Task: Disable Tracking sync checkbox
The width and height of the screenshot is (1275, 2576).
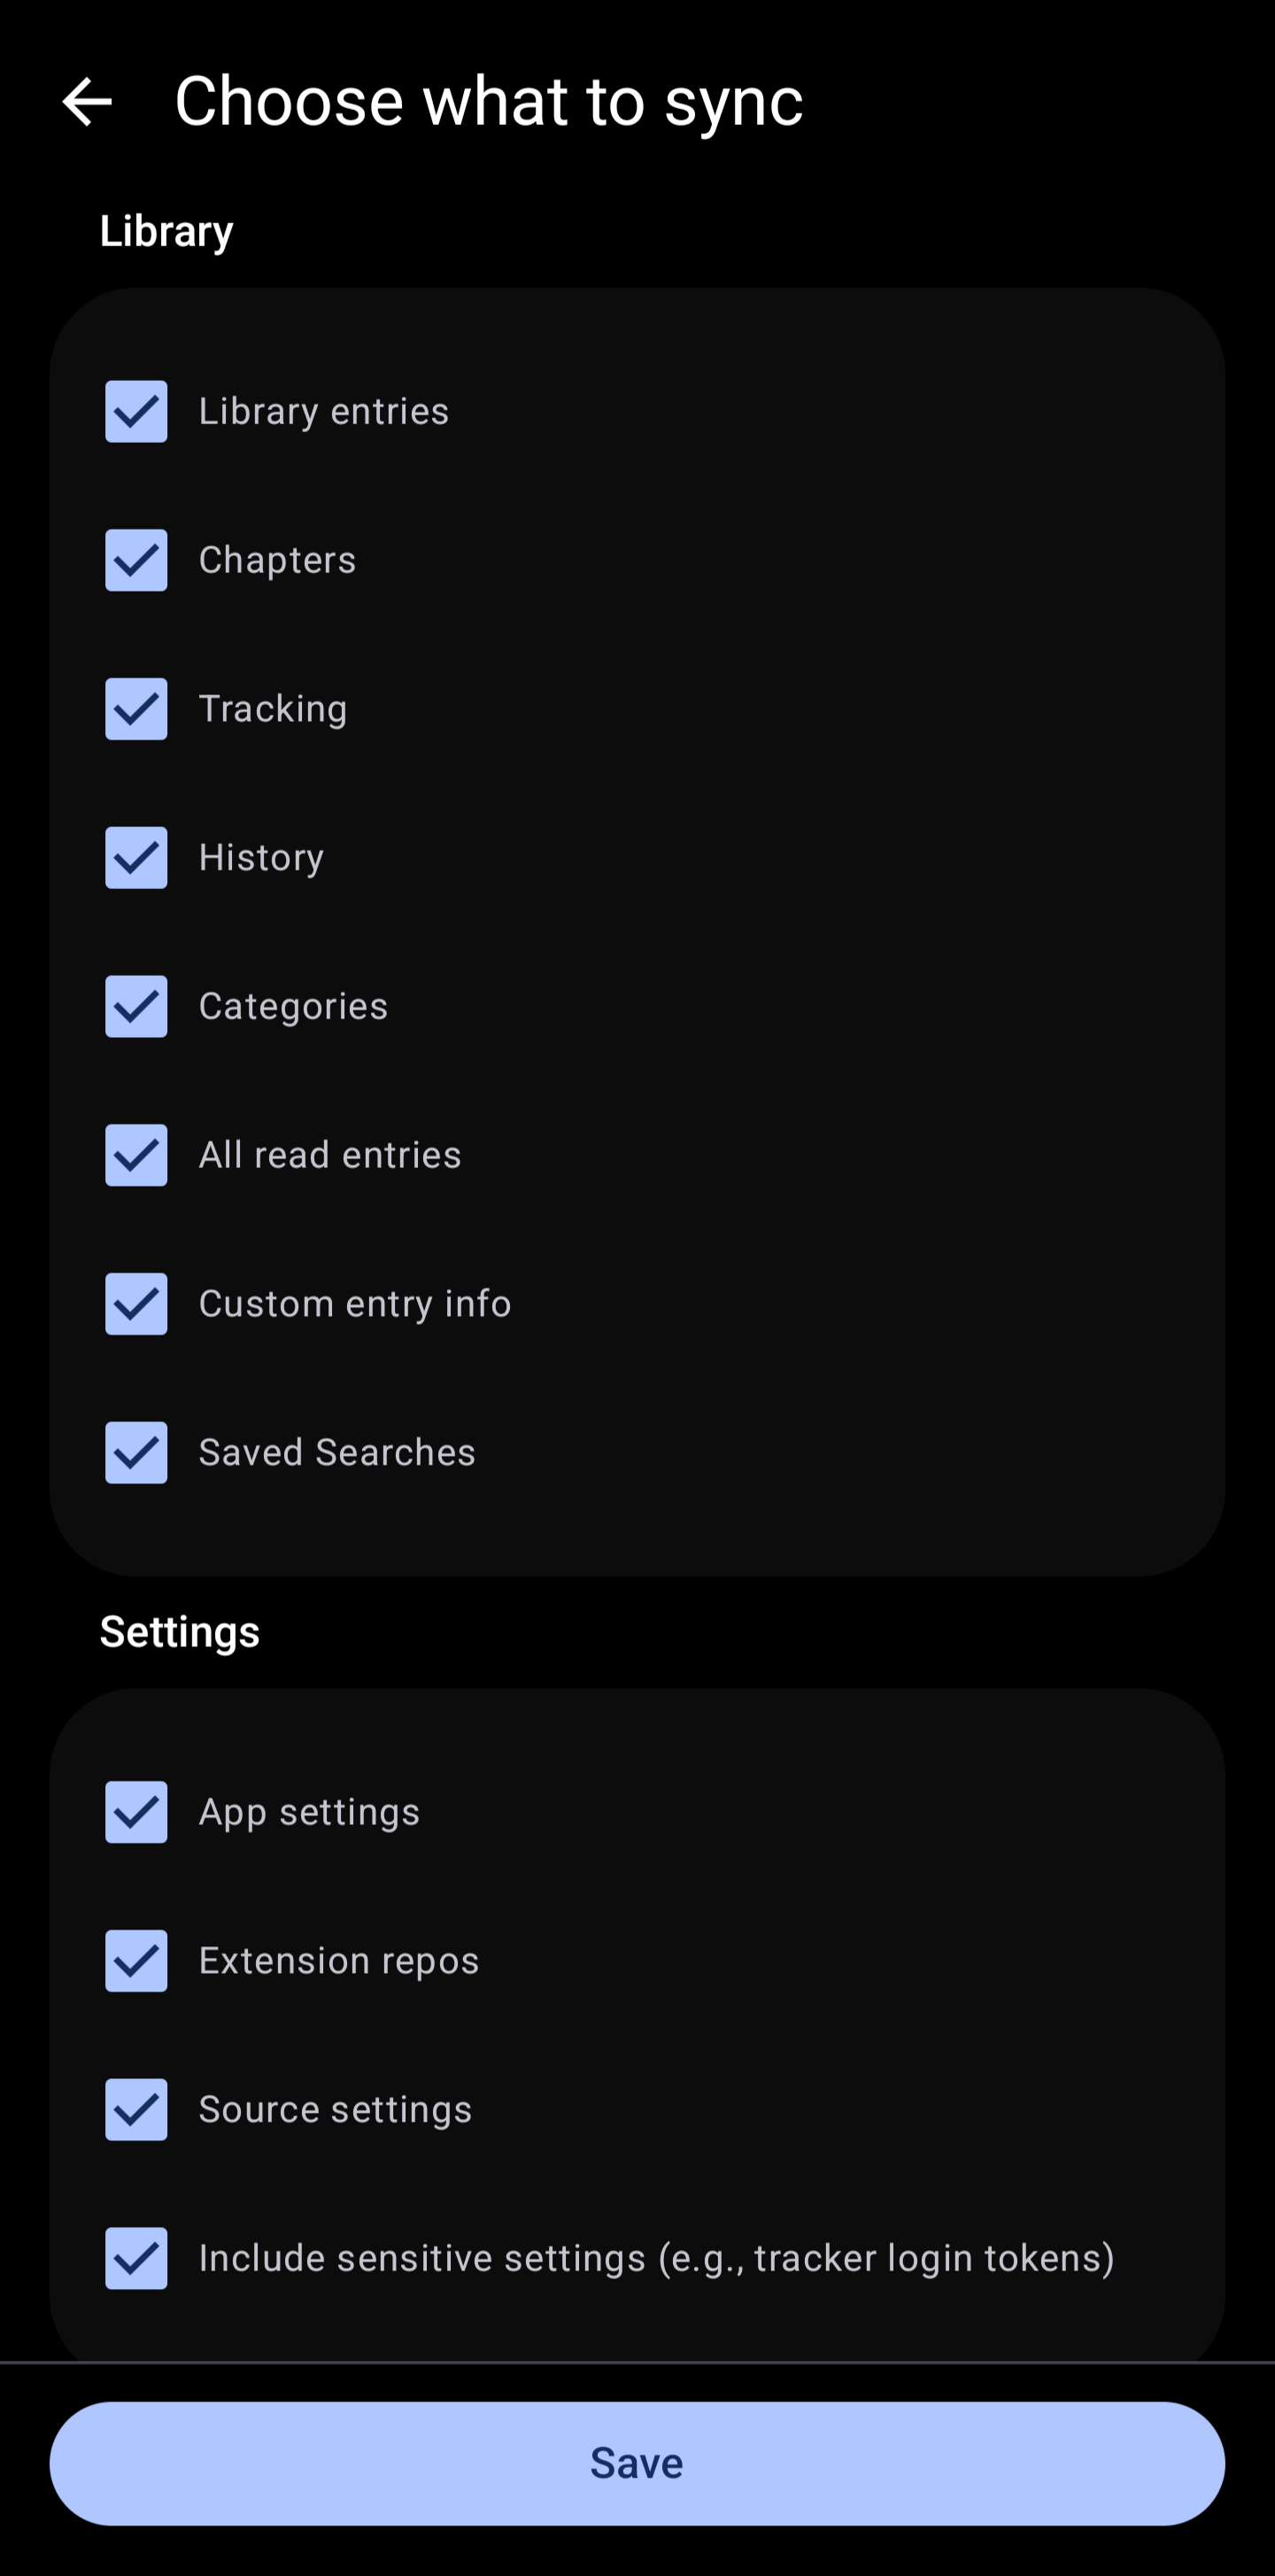Action: click(136, 709)
